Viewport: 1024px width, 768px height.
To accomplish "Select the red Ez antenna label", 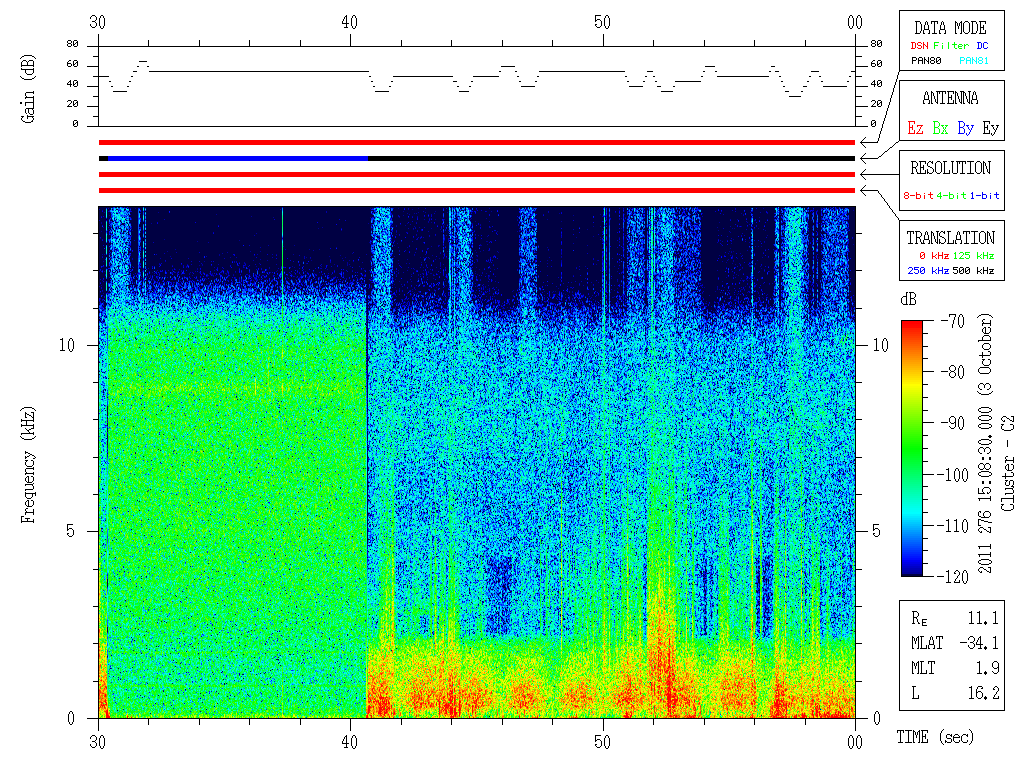I will 915,128.
